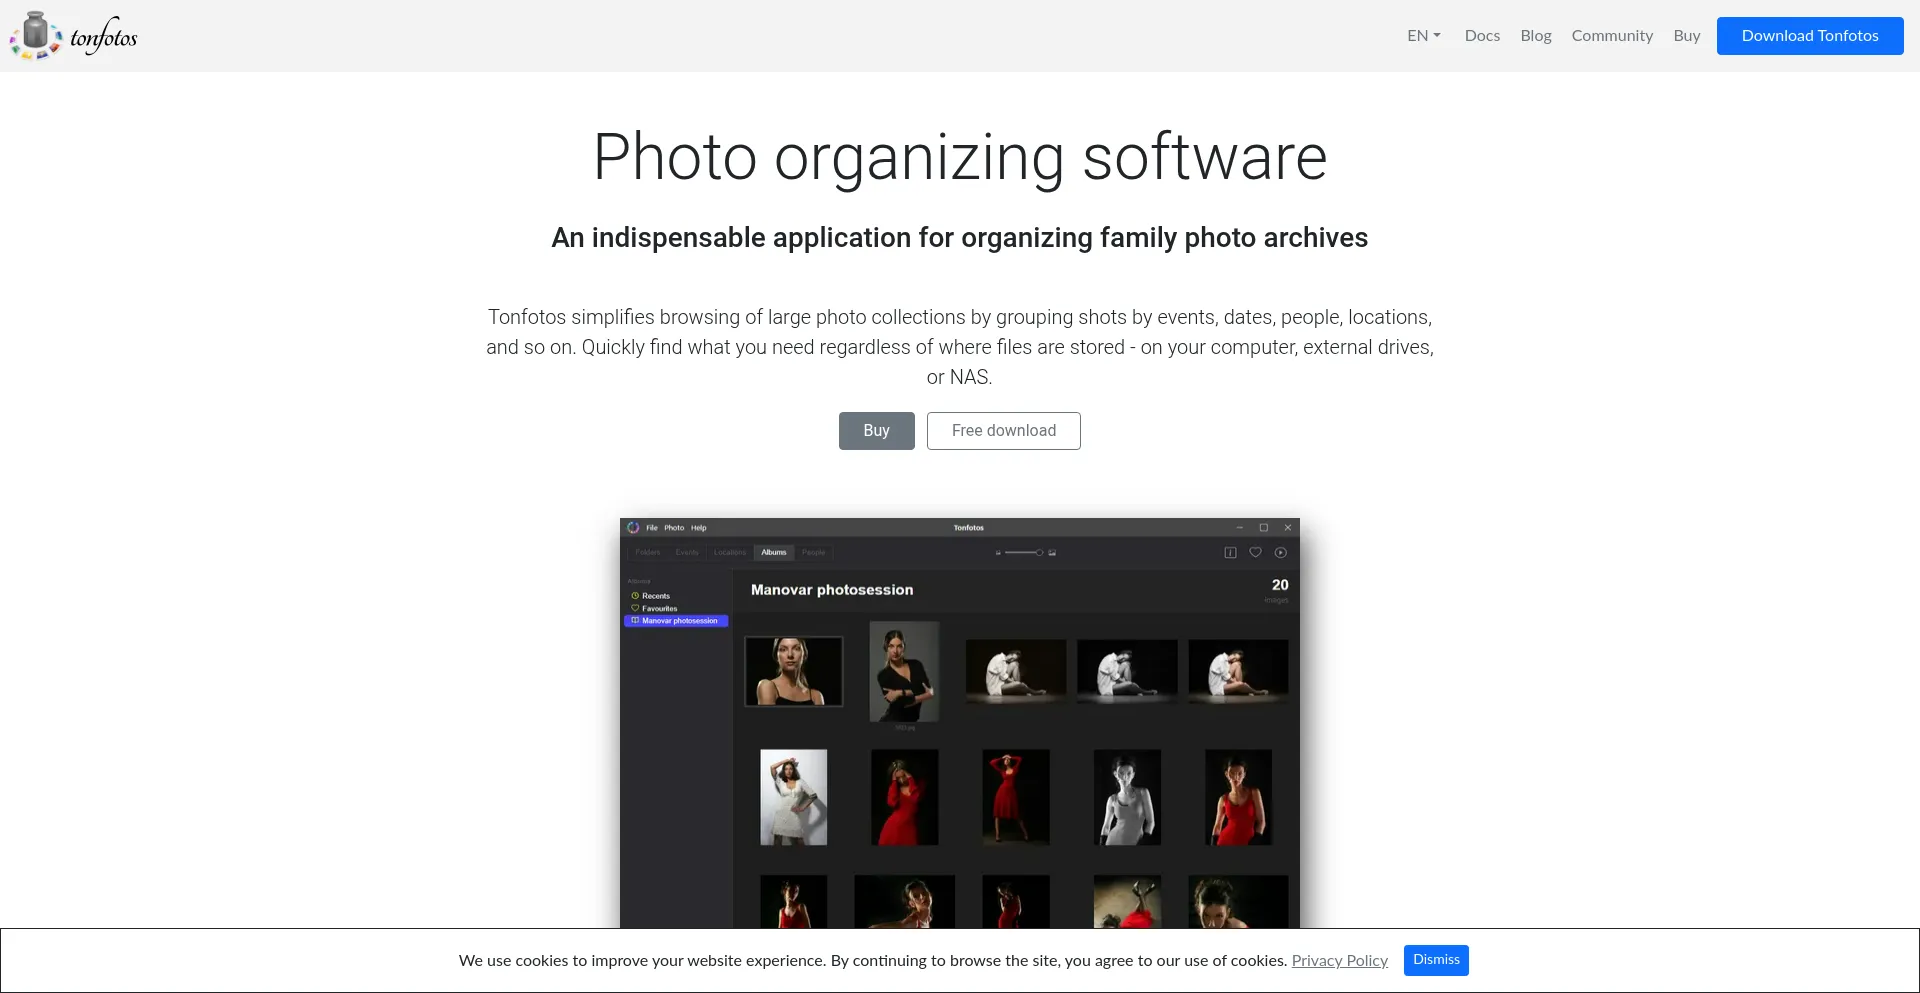Viewport: 1920px width, 993px height.
Task: Click the Locations tab in the app screenshot
Action: click(730, 552)
